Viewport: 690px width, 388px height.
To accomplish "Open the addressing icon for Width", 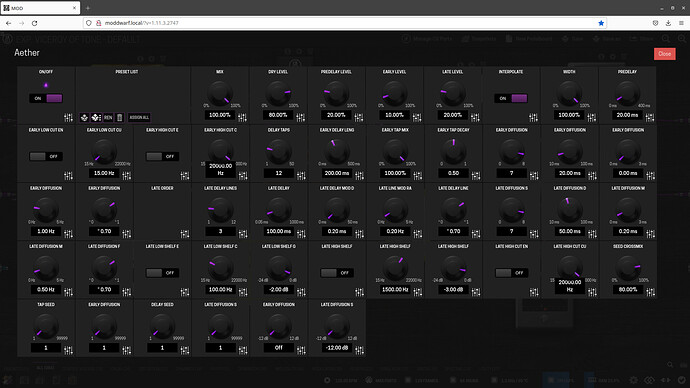I will click(592, 117).
